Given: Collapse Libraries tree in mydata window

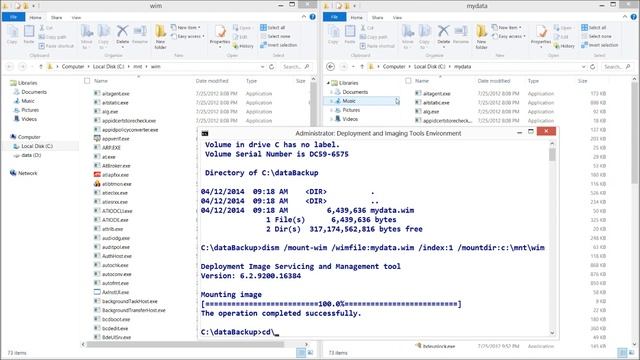Looking at the screenshot, I should pyautogui.click(x=328, y=83).
